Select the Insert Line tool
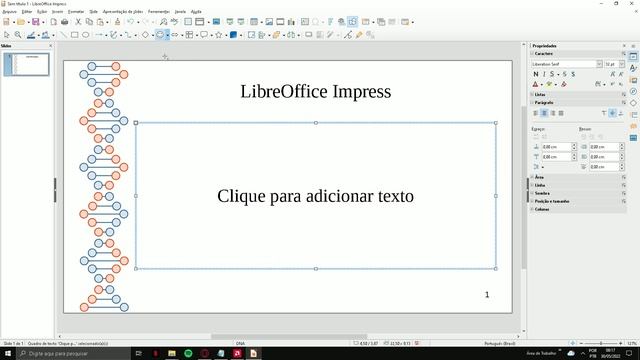The width and height of the screenshot is (640, 360). point(63,35)
